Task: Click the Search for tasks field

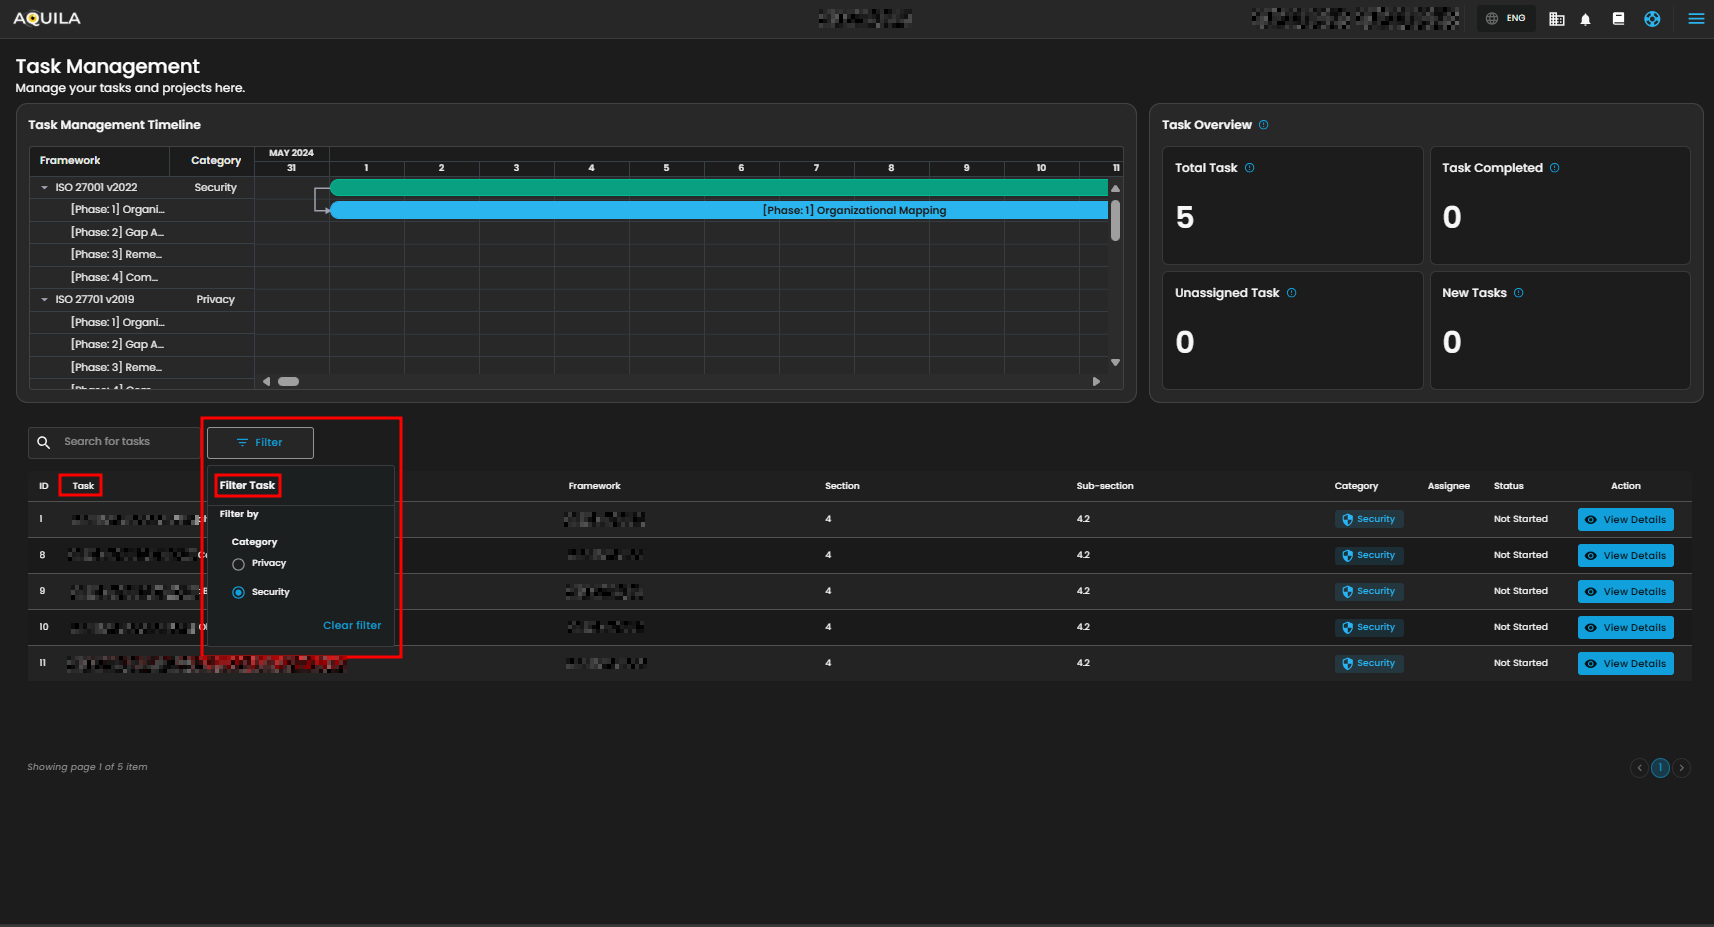Action: click(x=125, y=442)
